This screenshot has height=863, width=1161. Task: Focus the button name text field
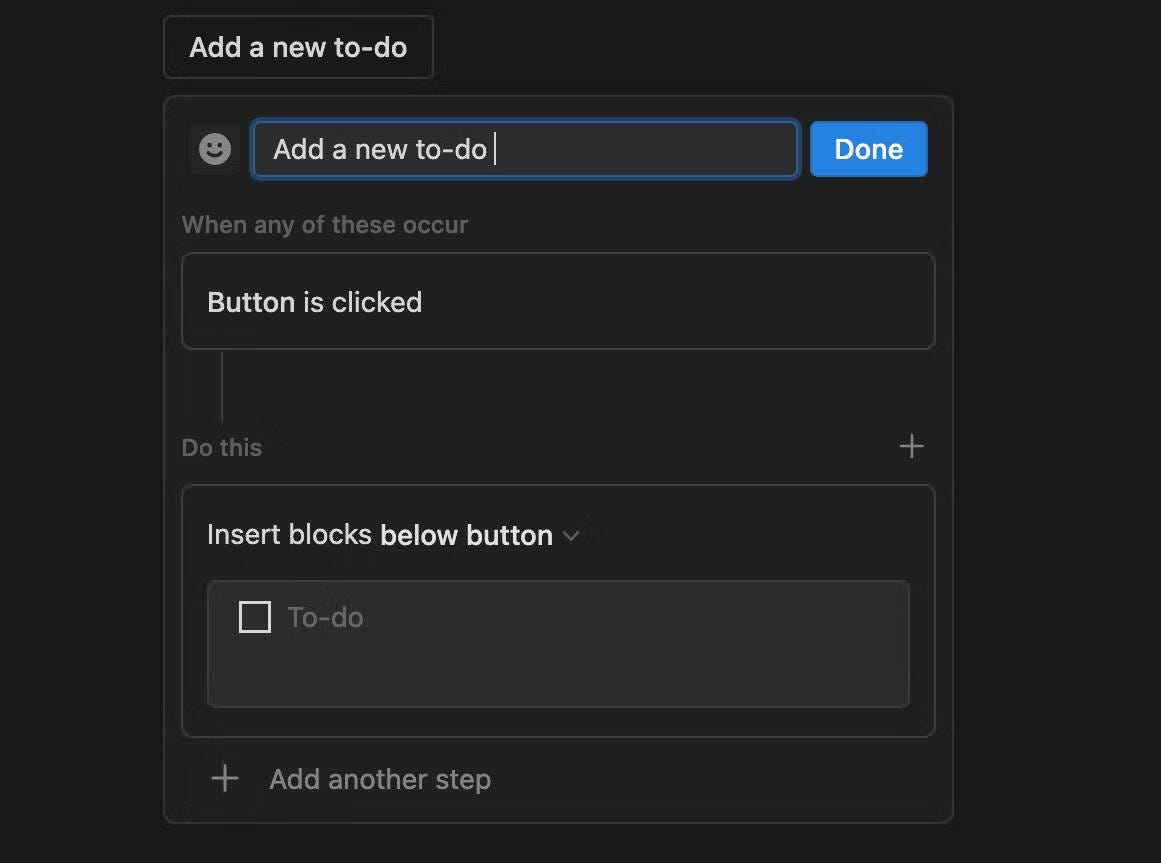pos(526,149)
